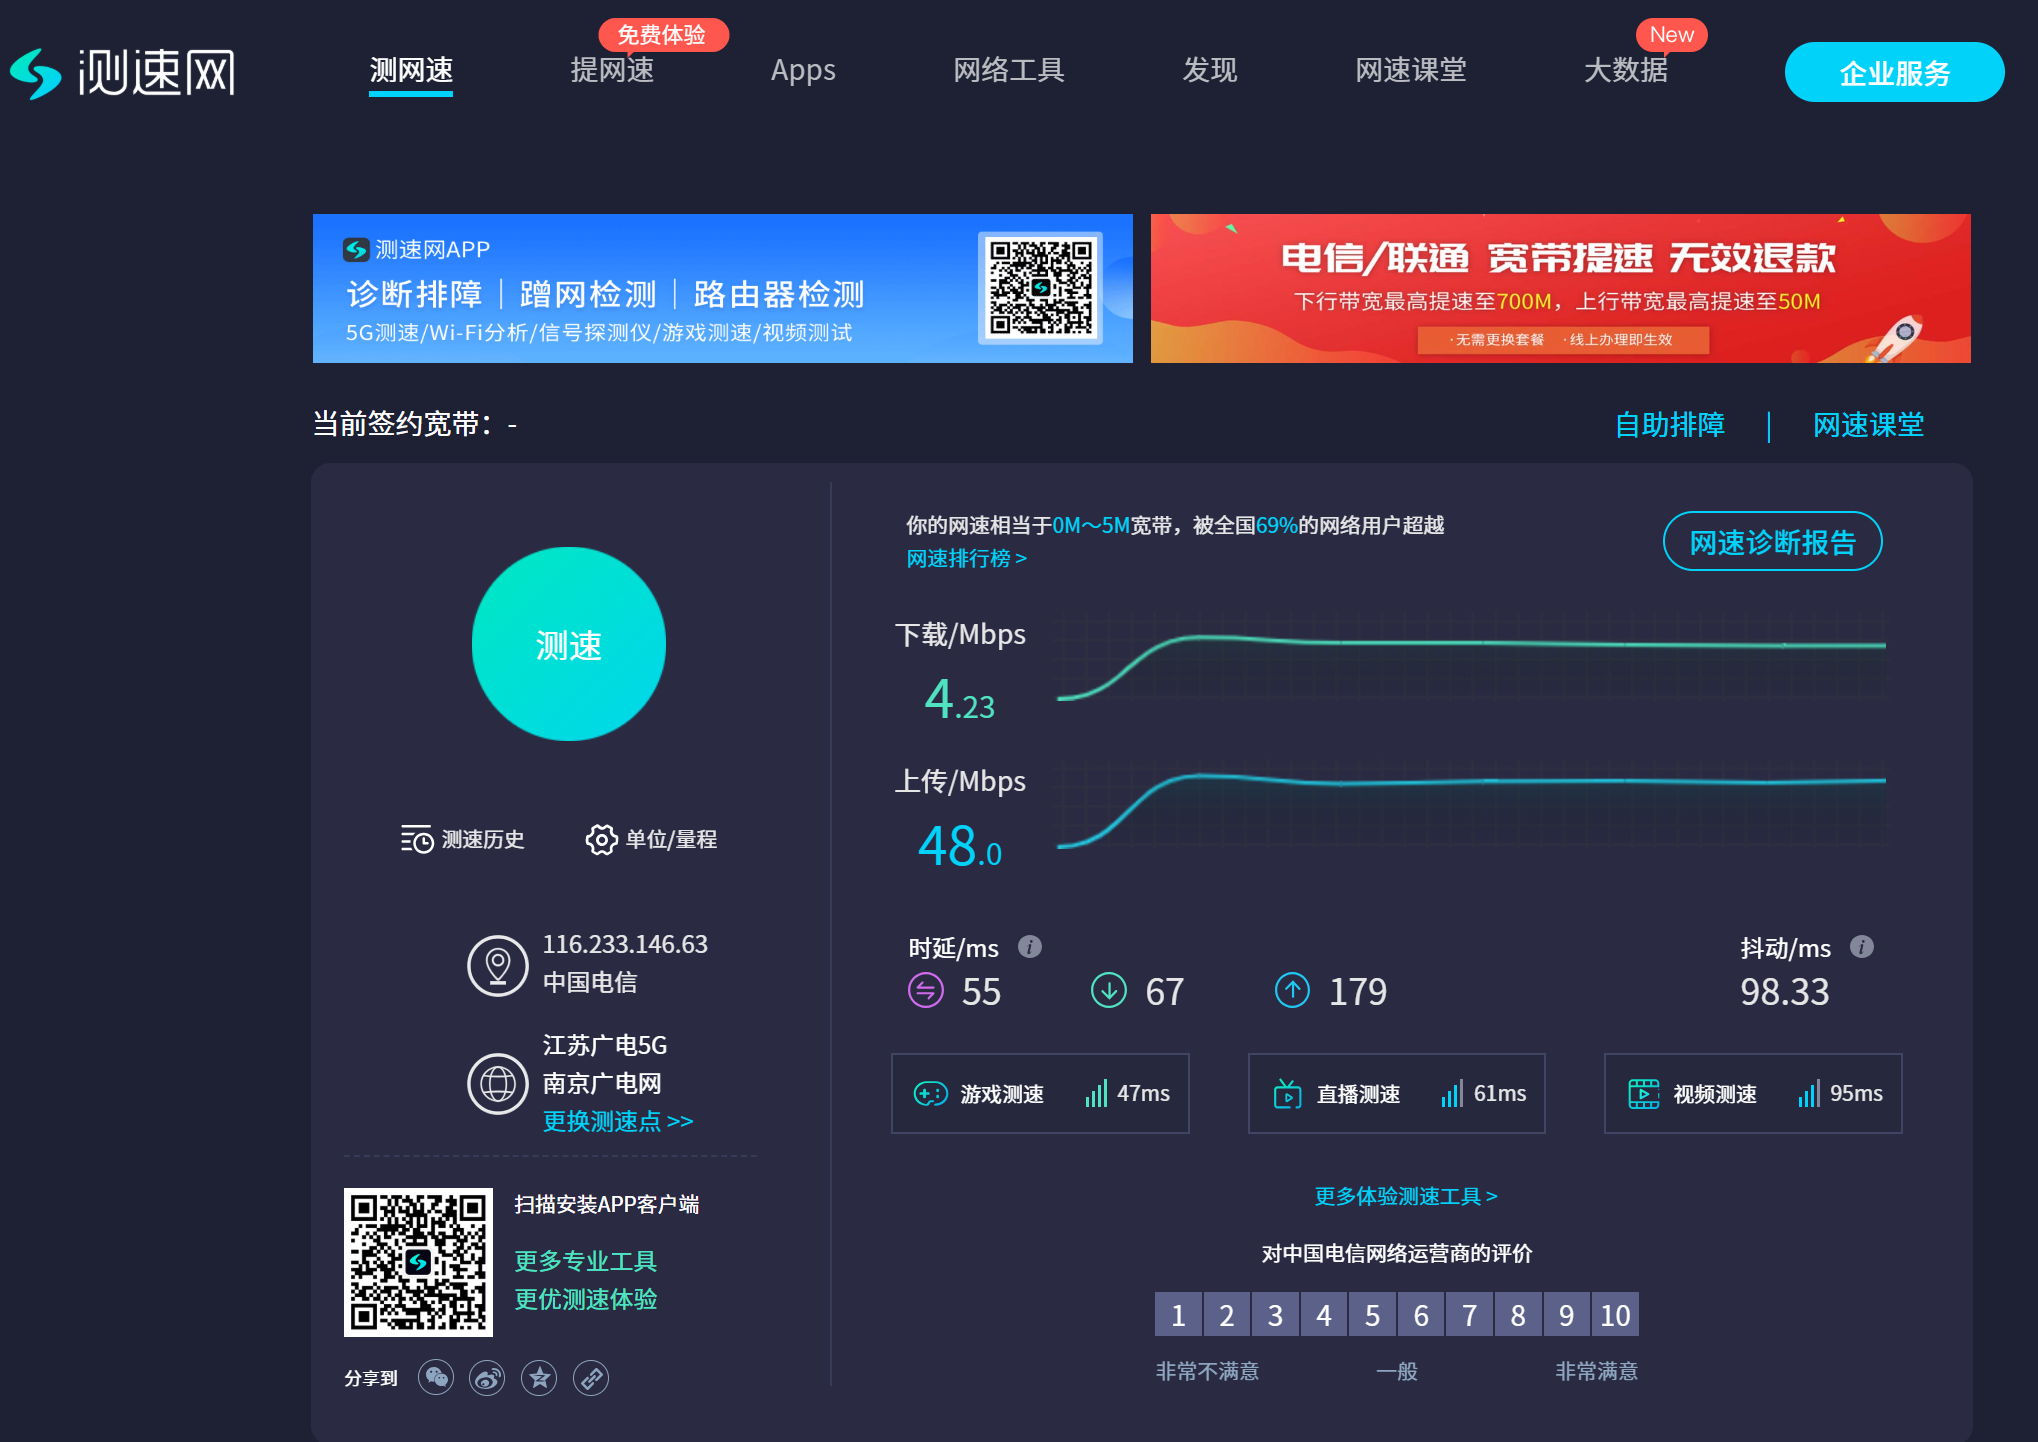Rate China Telecom score 9

pyautogui.click(x=1567, y=1314)
